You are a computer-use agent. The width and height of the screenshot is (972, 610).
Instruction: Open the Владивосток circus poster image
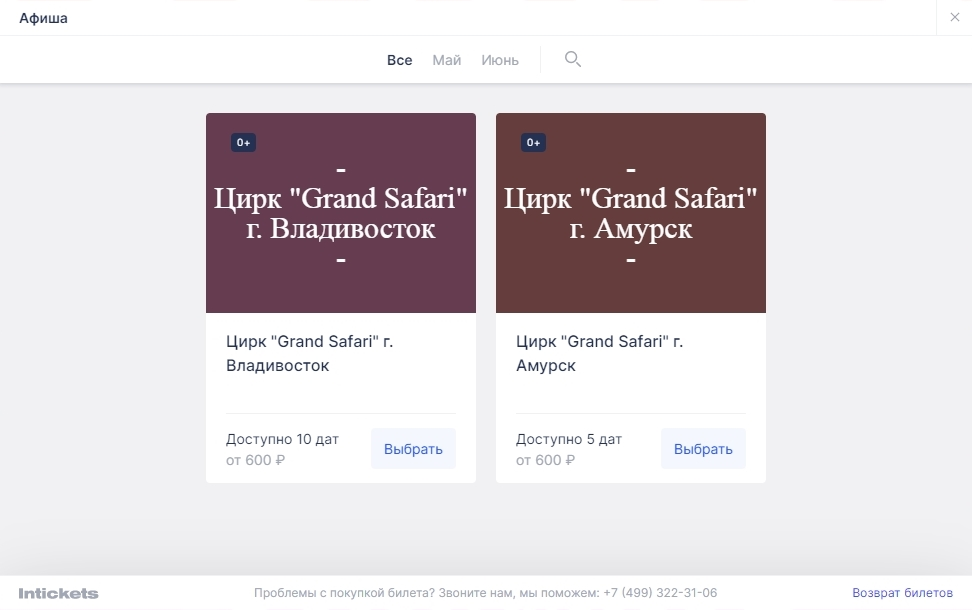(x=340, y=213)
